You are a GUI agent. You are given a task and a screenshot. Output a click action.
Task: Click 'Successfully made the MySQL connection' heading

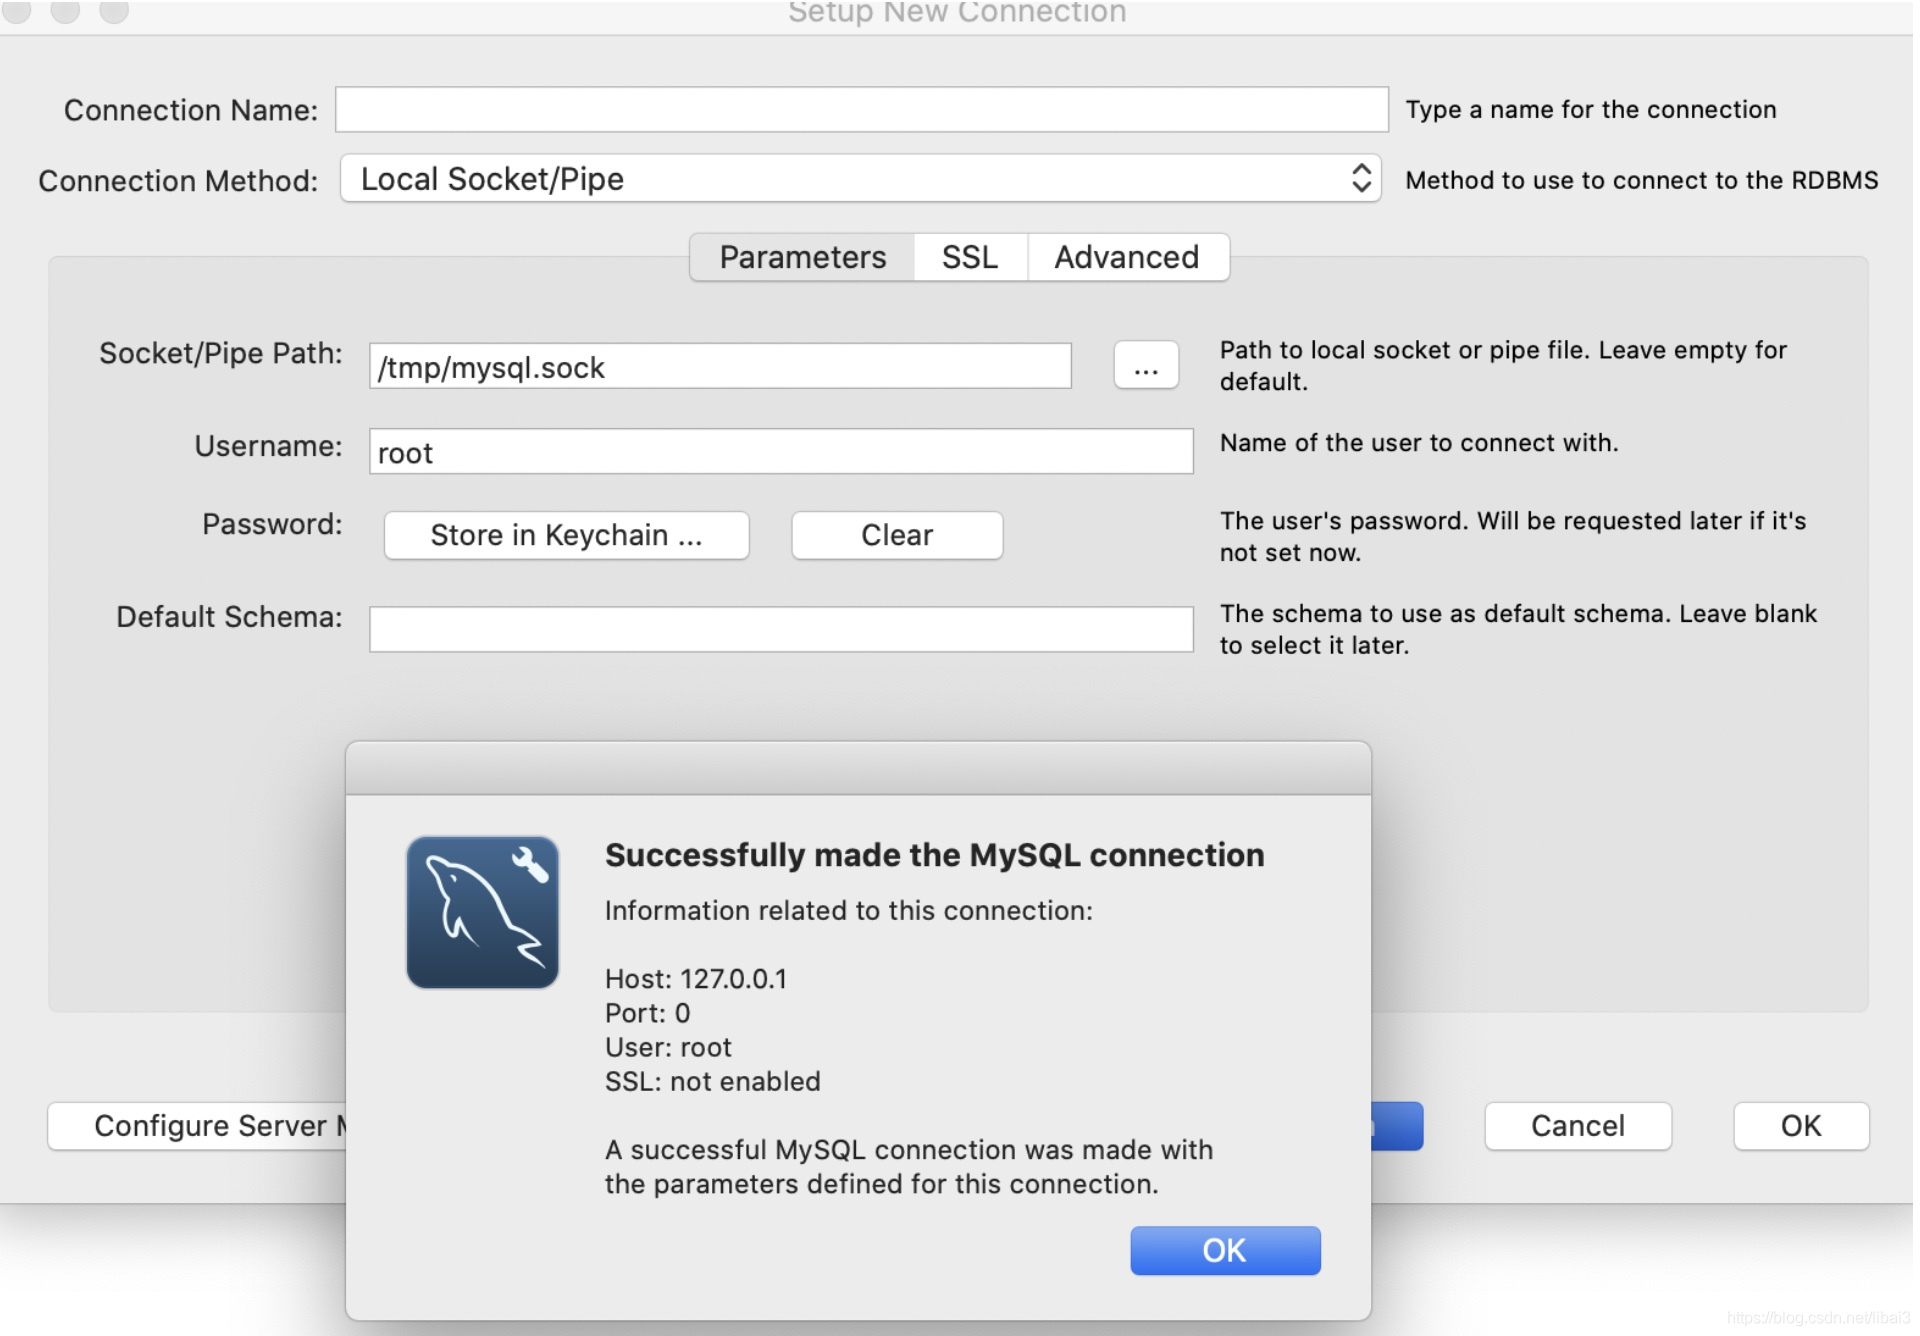coord(934,855)
